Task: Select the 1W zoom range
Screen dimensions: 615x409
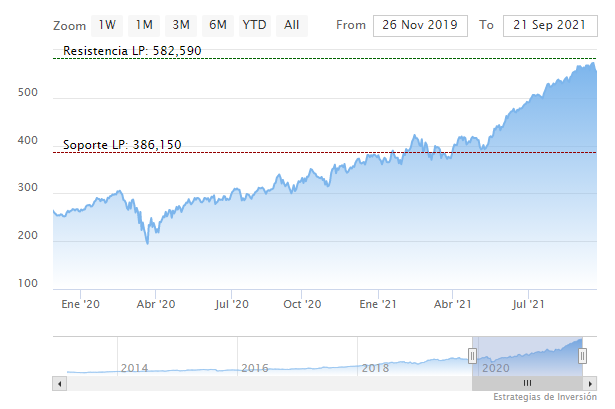Action: point(107,25)
